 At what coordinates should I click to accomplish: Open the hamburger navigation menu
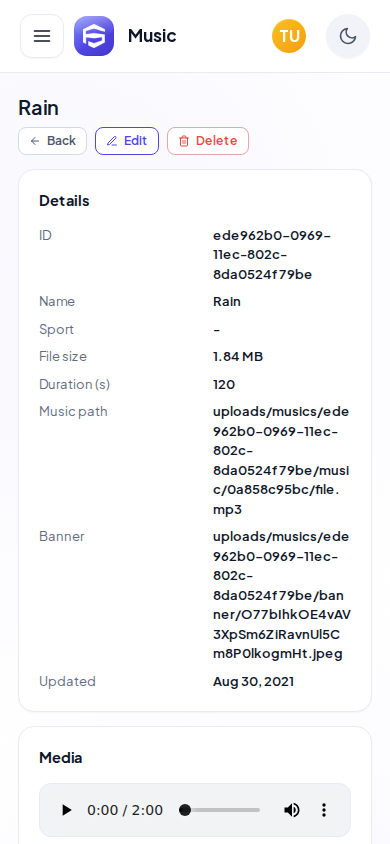coord(42,36)
